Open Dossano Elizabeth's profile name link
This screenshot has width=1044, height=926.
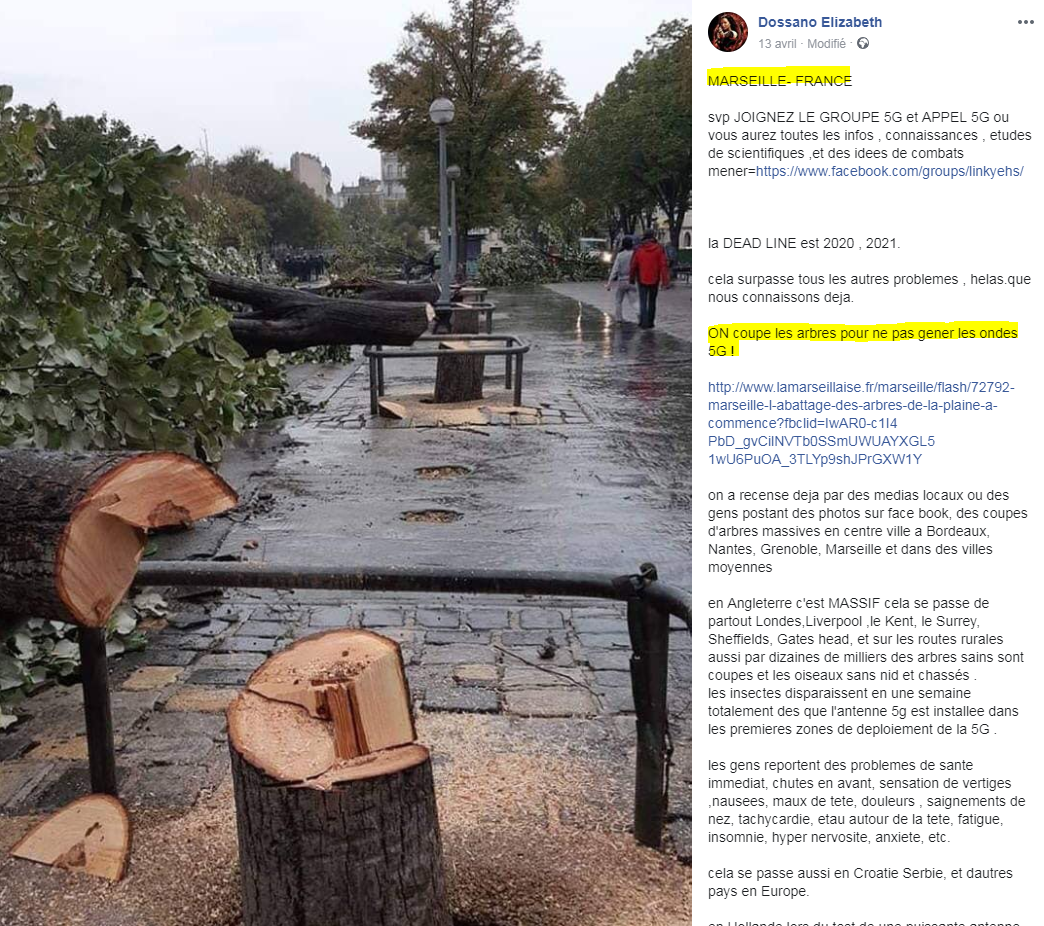click(820, 22)
